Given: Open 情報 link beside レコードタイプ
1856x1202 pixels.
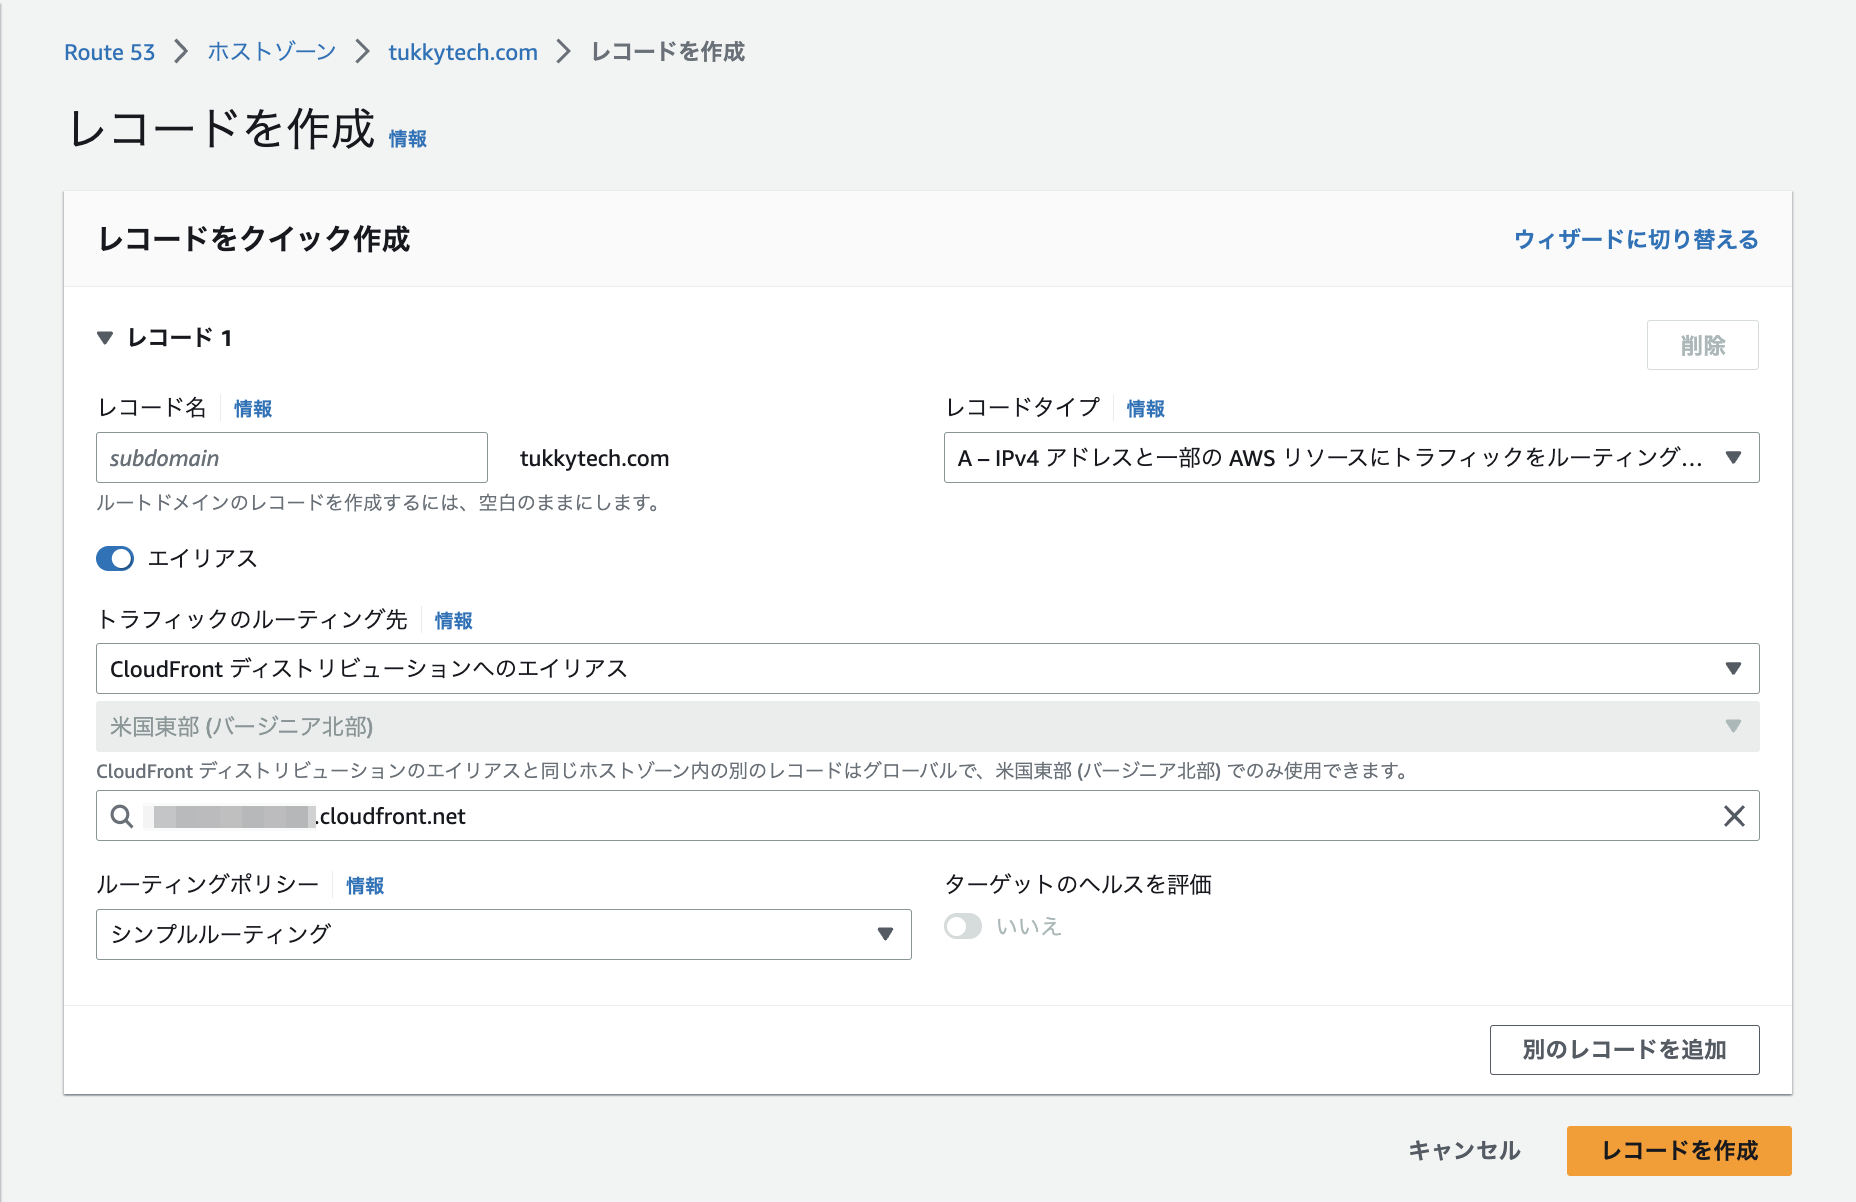Looking at the screenshot, I should click(x=1145, y=409).
